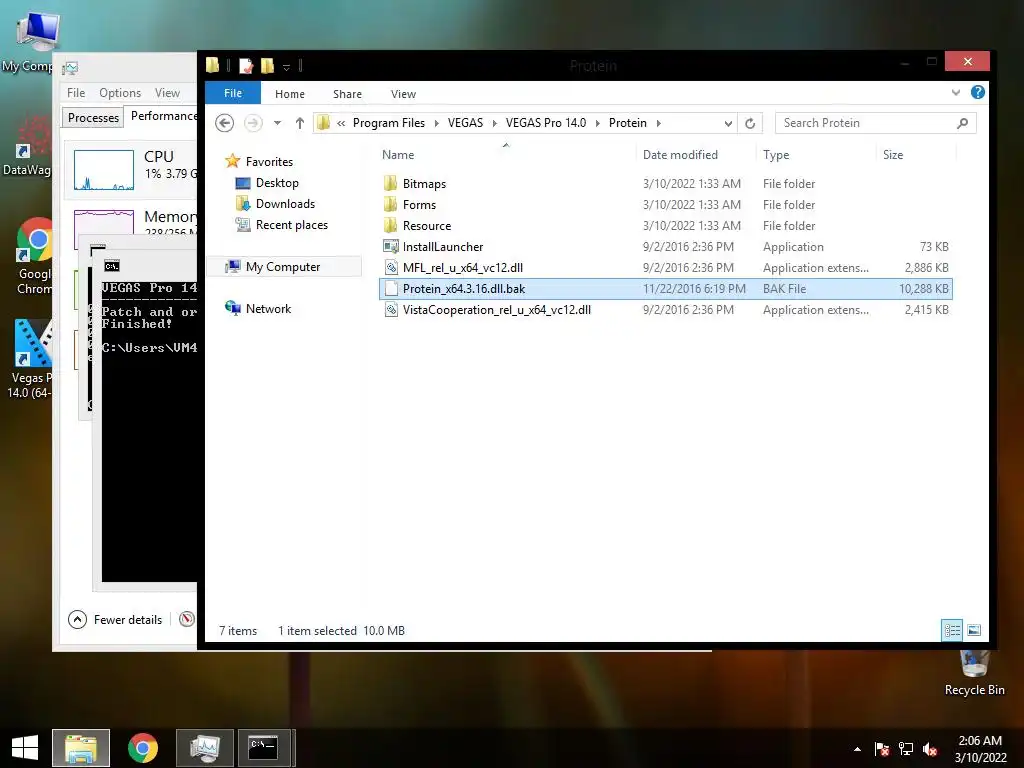1024x768 pixels.
Task: Open the Share ribbon tab
Action: (x=347, y=94)
